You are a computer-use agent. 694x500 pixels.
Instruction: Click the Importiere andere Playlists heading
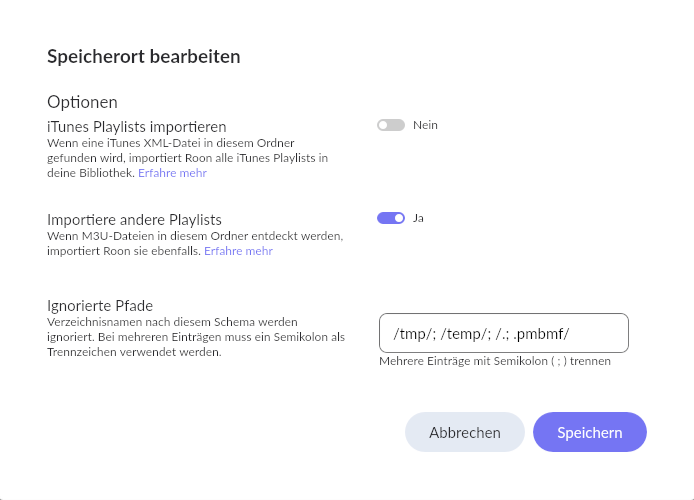[134, 219]
